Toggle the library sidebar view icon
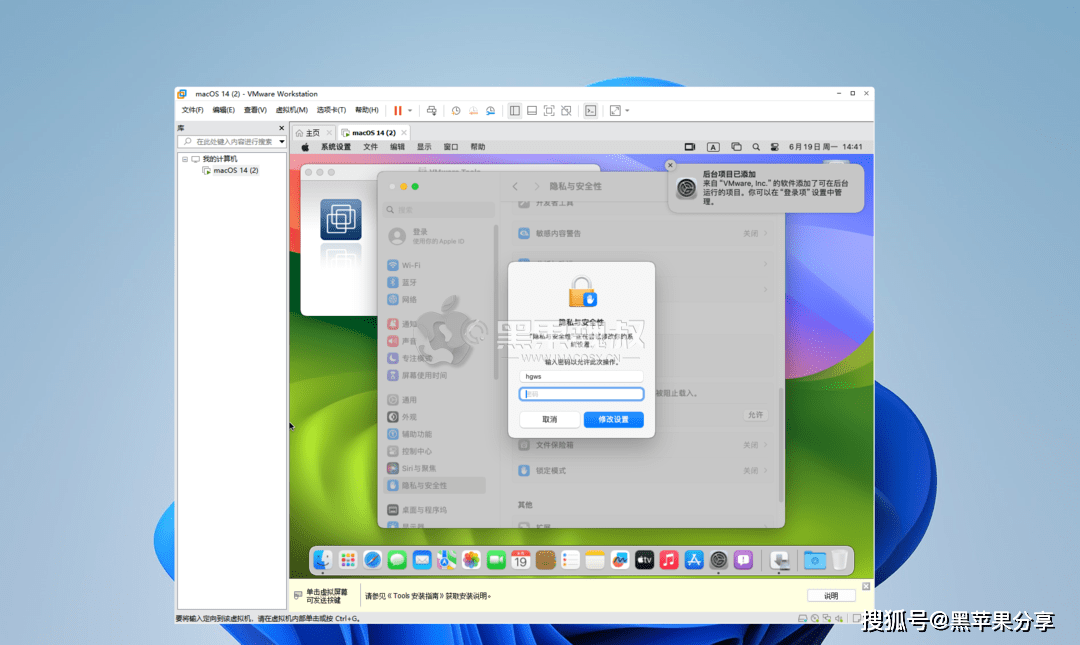The height and width of the screenshot is (645, 1080). click(x=515, y=110)
